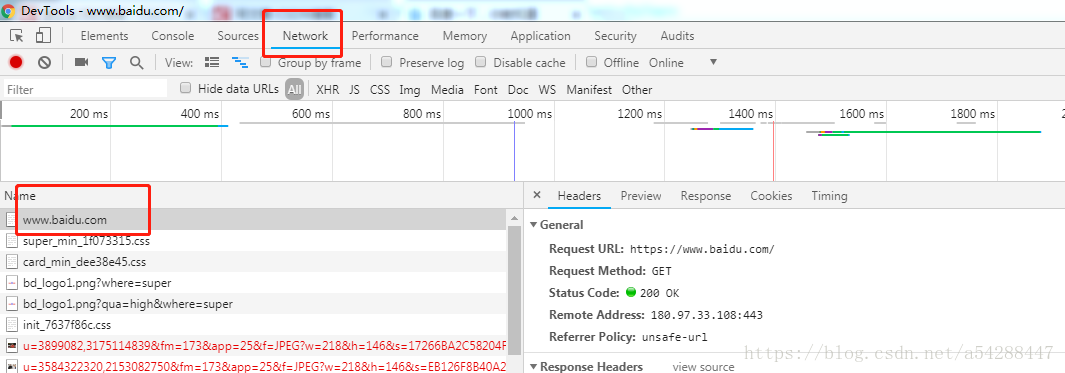The width and height of the screenshot is (1065, 373).
Task: Select bd_logo1.png?qua=high&where=super request
Action: (x=253, y=304)
